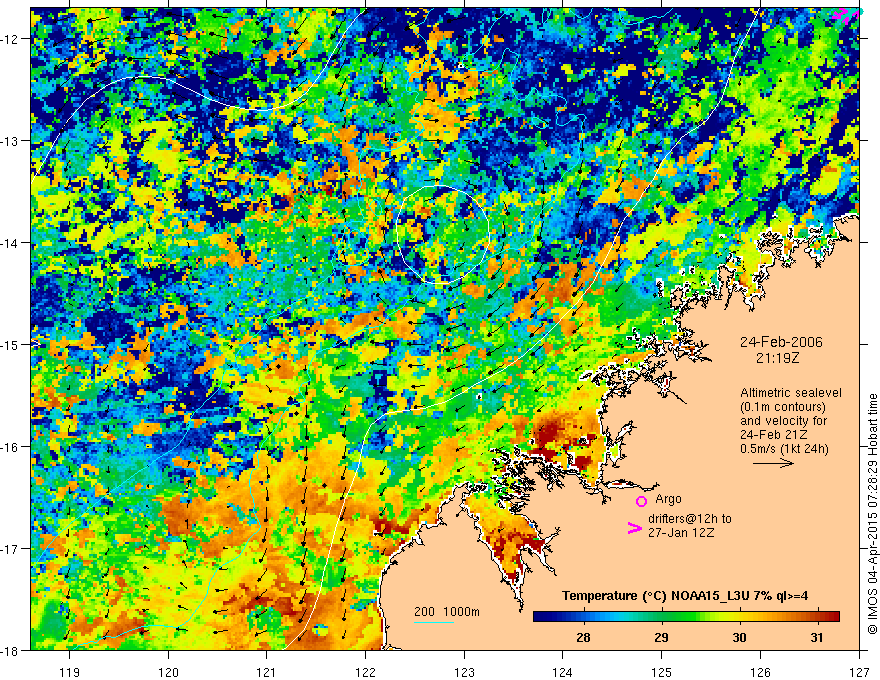Select the '21:19Z' time text
The width and height of the screenshot is (880, 680).
tap(777, 358)
